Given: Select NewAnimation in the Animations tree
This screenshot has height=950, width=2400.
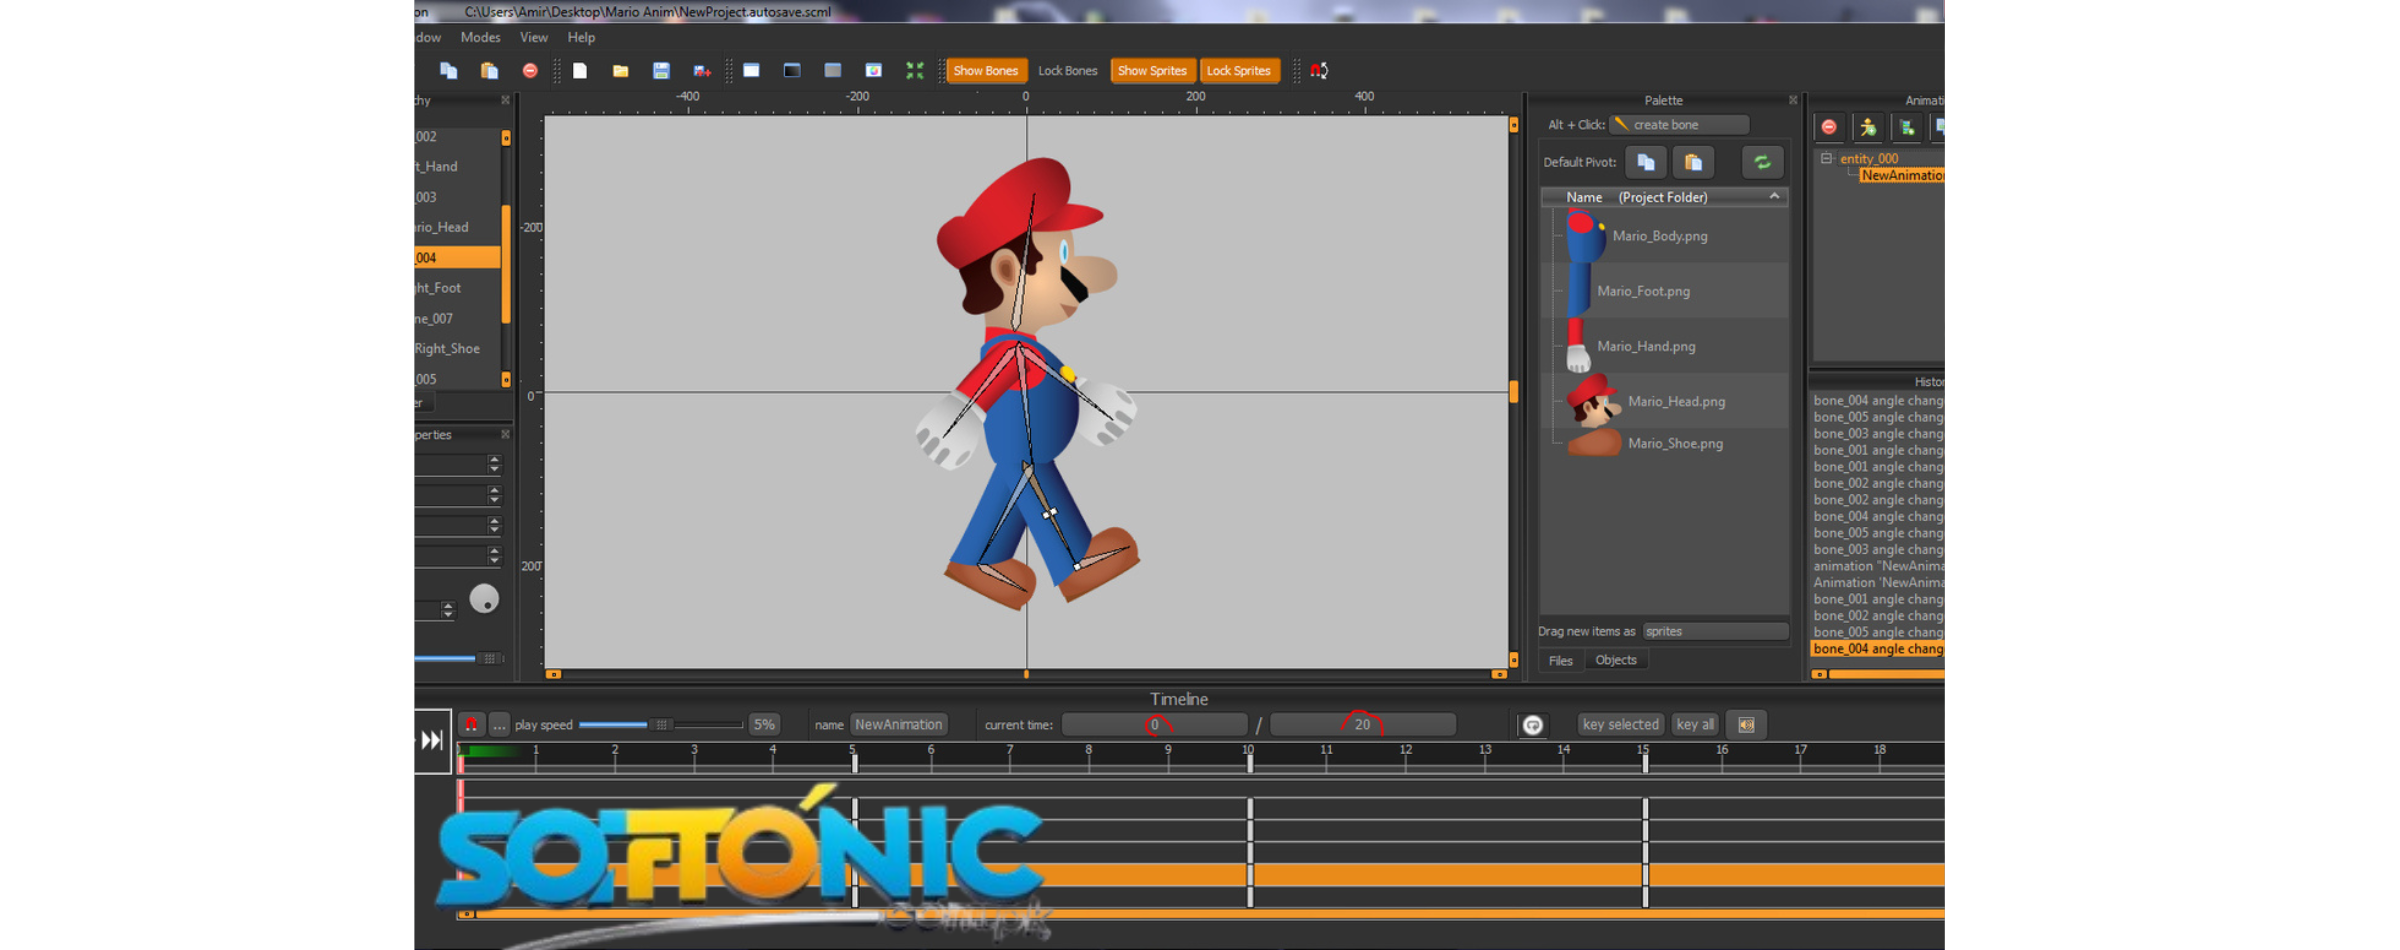Looking at the screenshot, I should coord(1902,175).
